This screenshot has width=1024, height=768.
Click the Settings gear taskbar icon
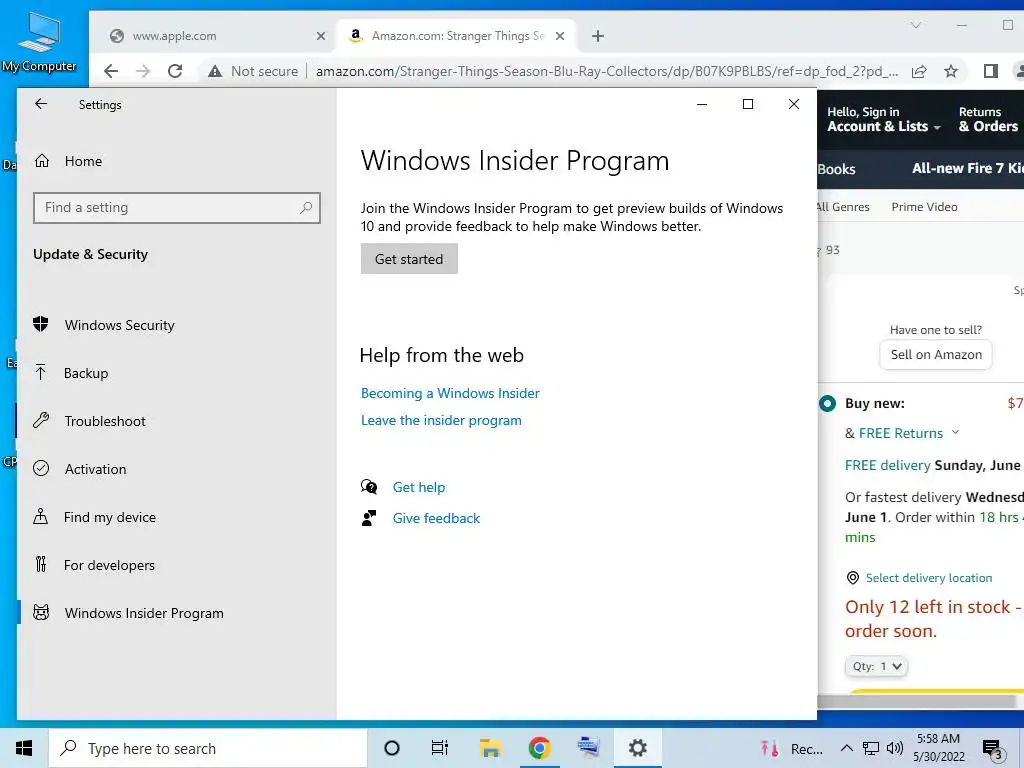pos(637,748)
